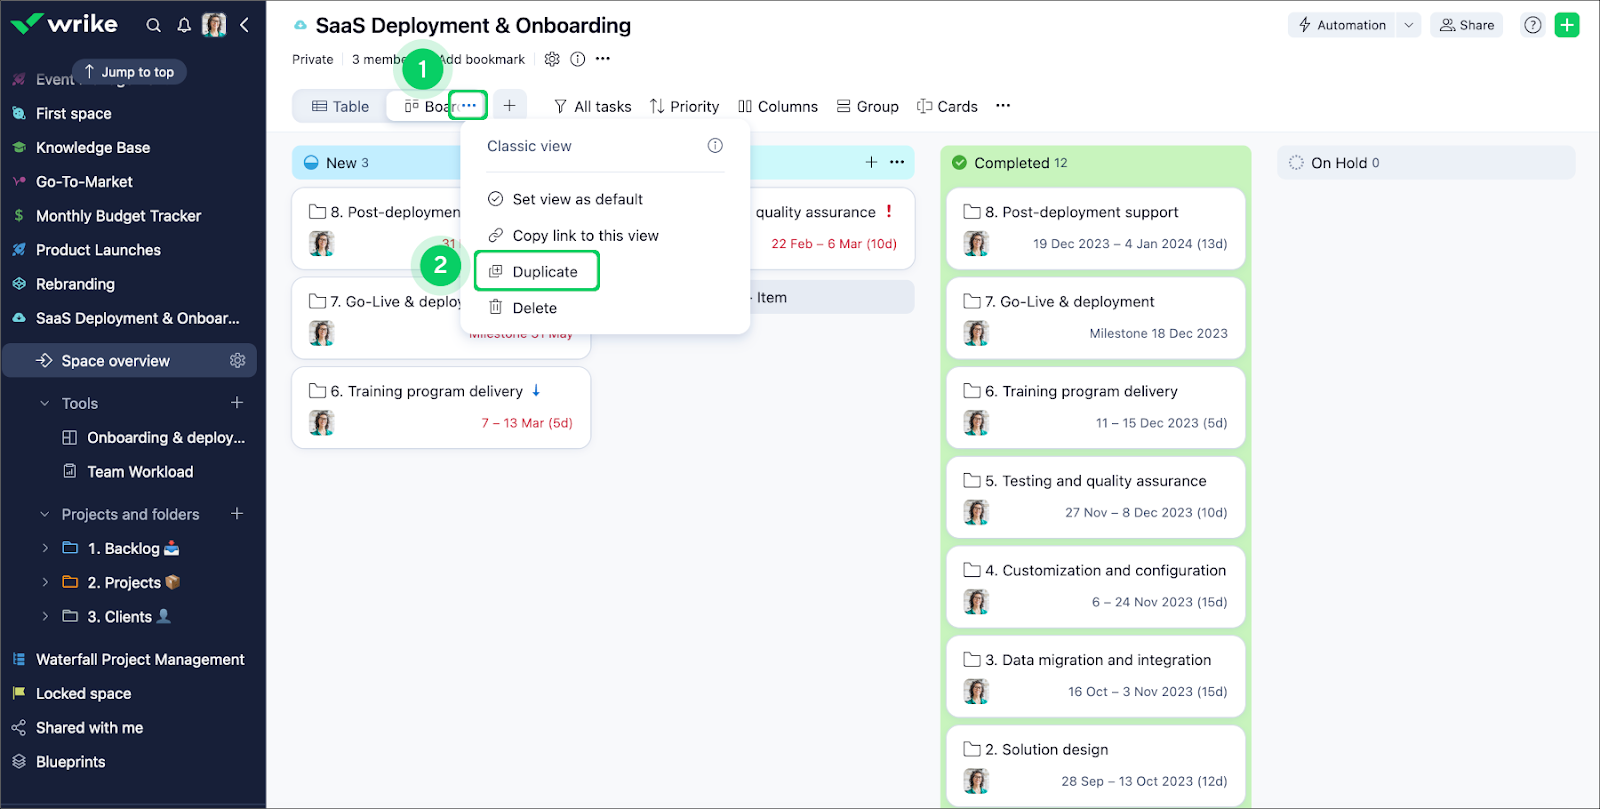
Task: Choose Set view as default
Action: point(577,199)
